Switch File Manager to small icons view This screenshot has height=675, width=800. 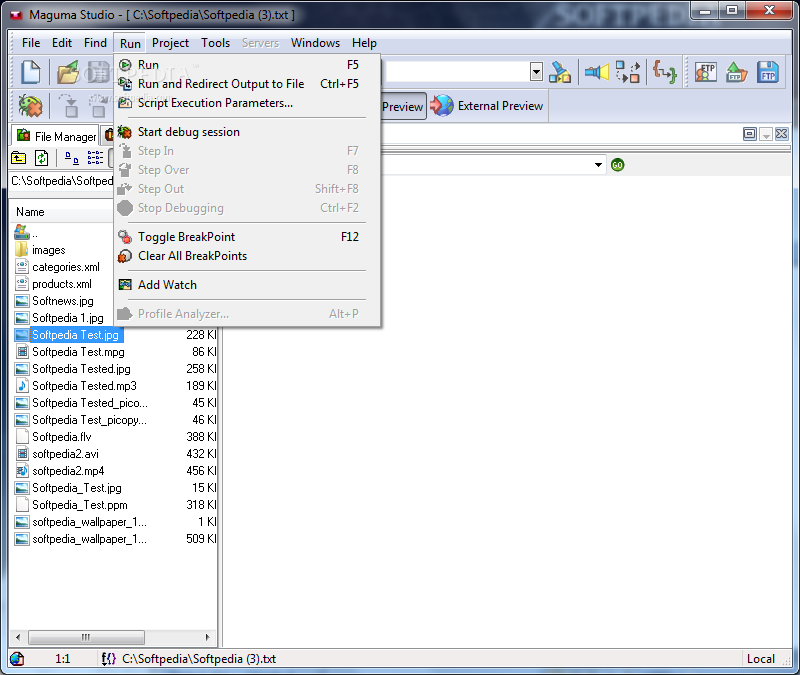tap(72, 158)
